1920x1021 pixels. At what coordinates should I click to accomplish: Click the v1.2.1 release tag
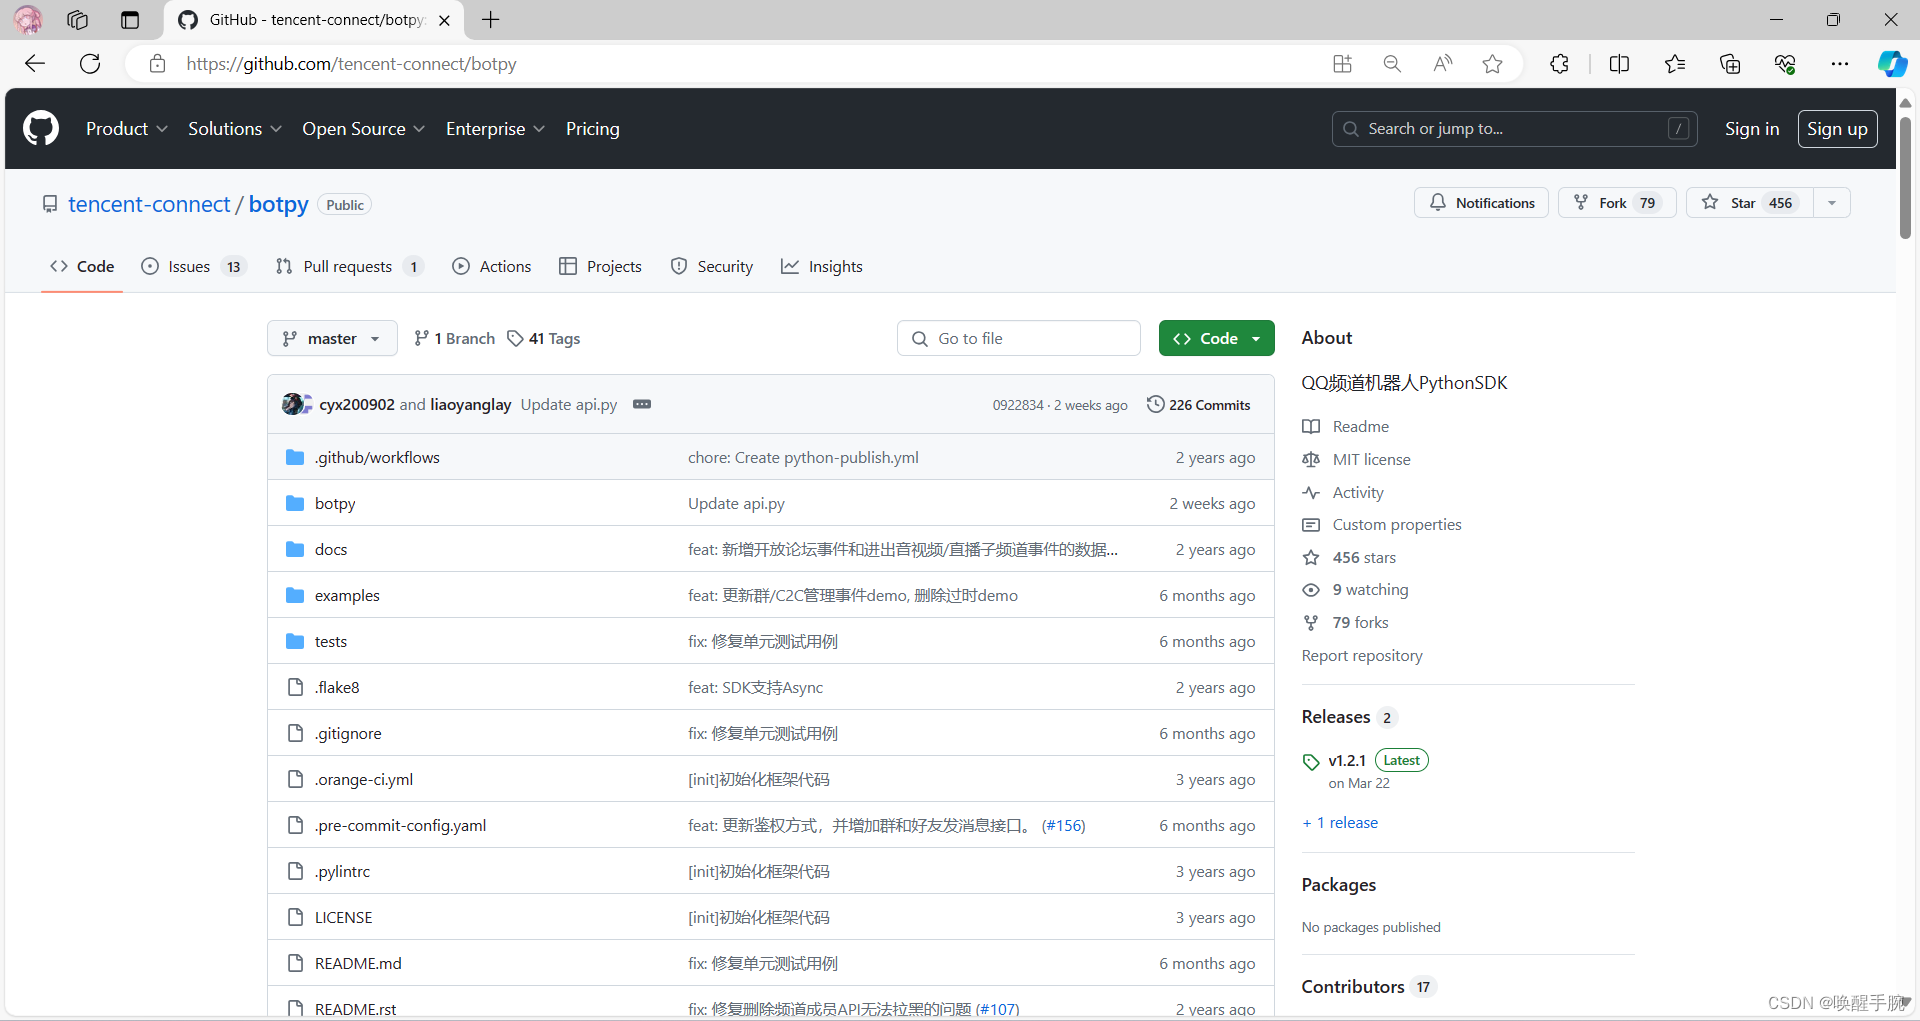coord(1347,760)
